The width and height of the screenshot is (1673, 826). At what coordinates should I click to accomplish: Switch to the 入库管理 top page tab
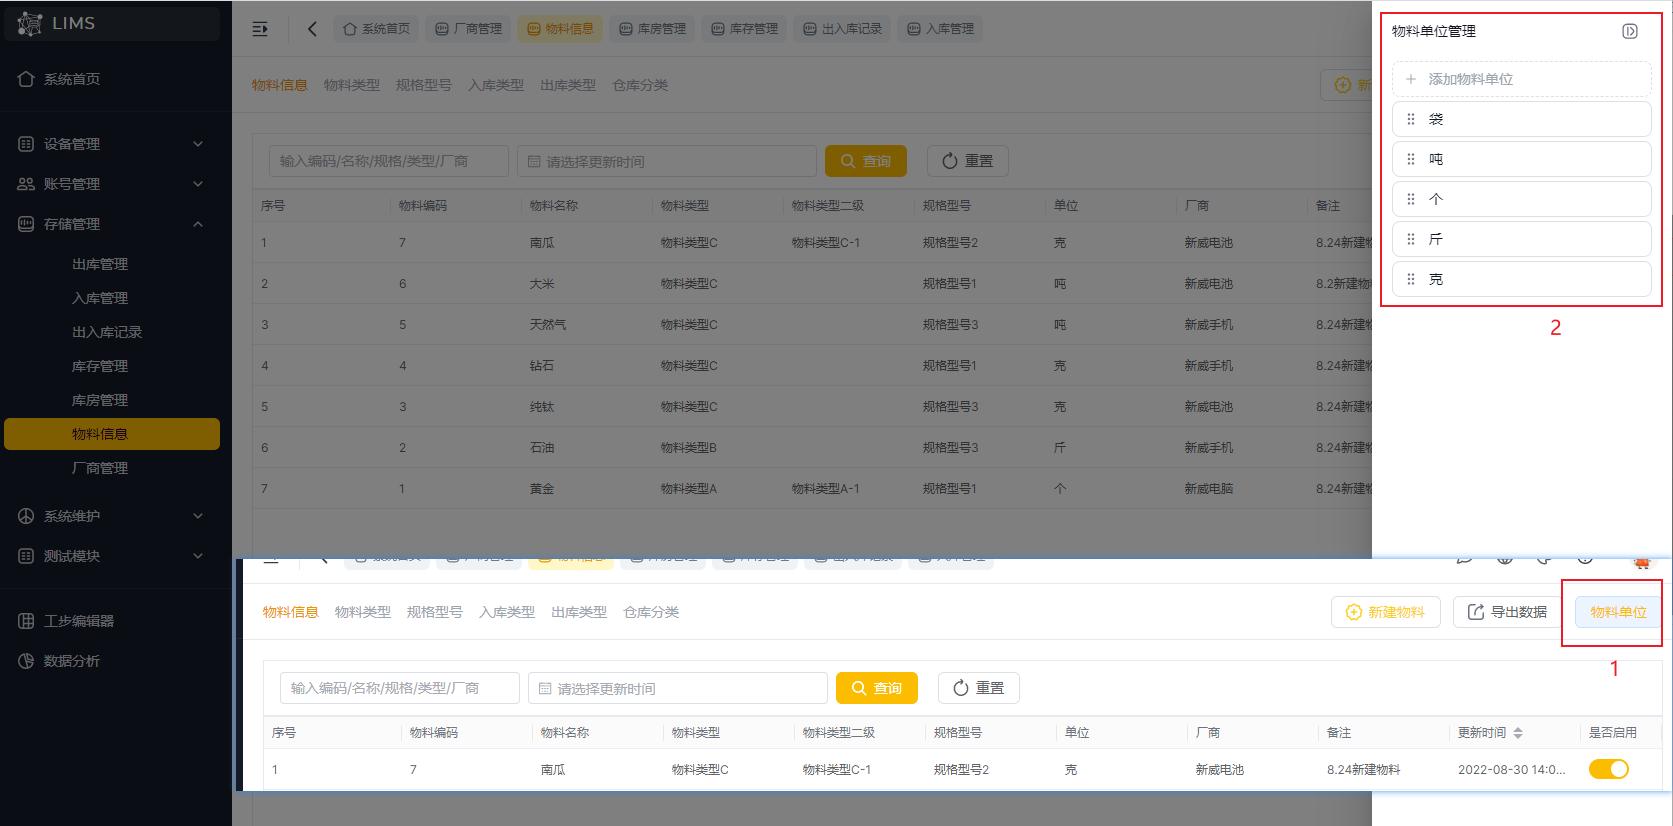(x=941, y=29)
